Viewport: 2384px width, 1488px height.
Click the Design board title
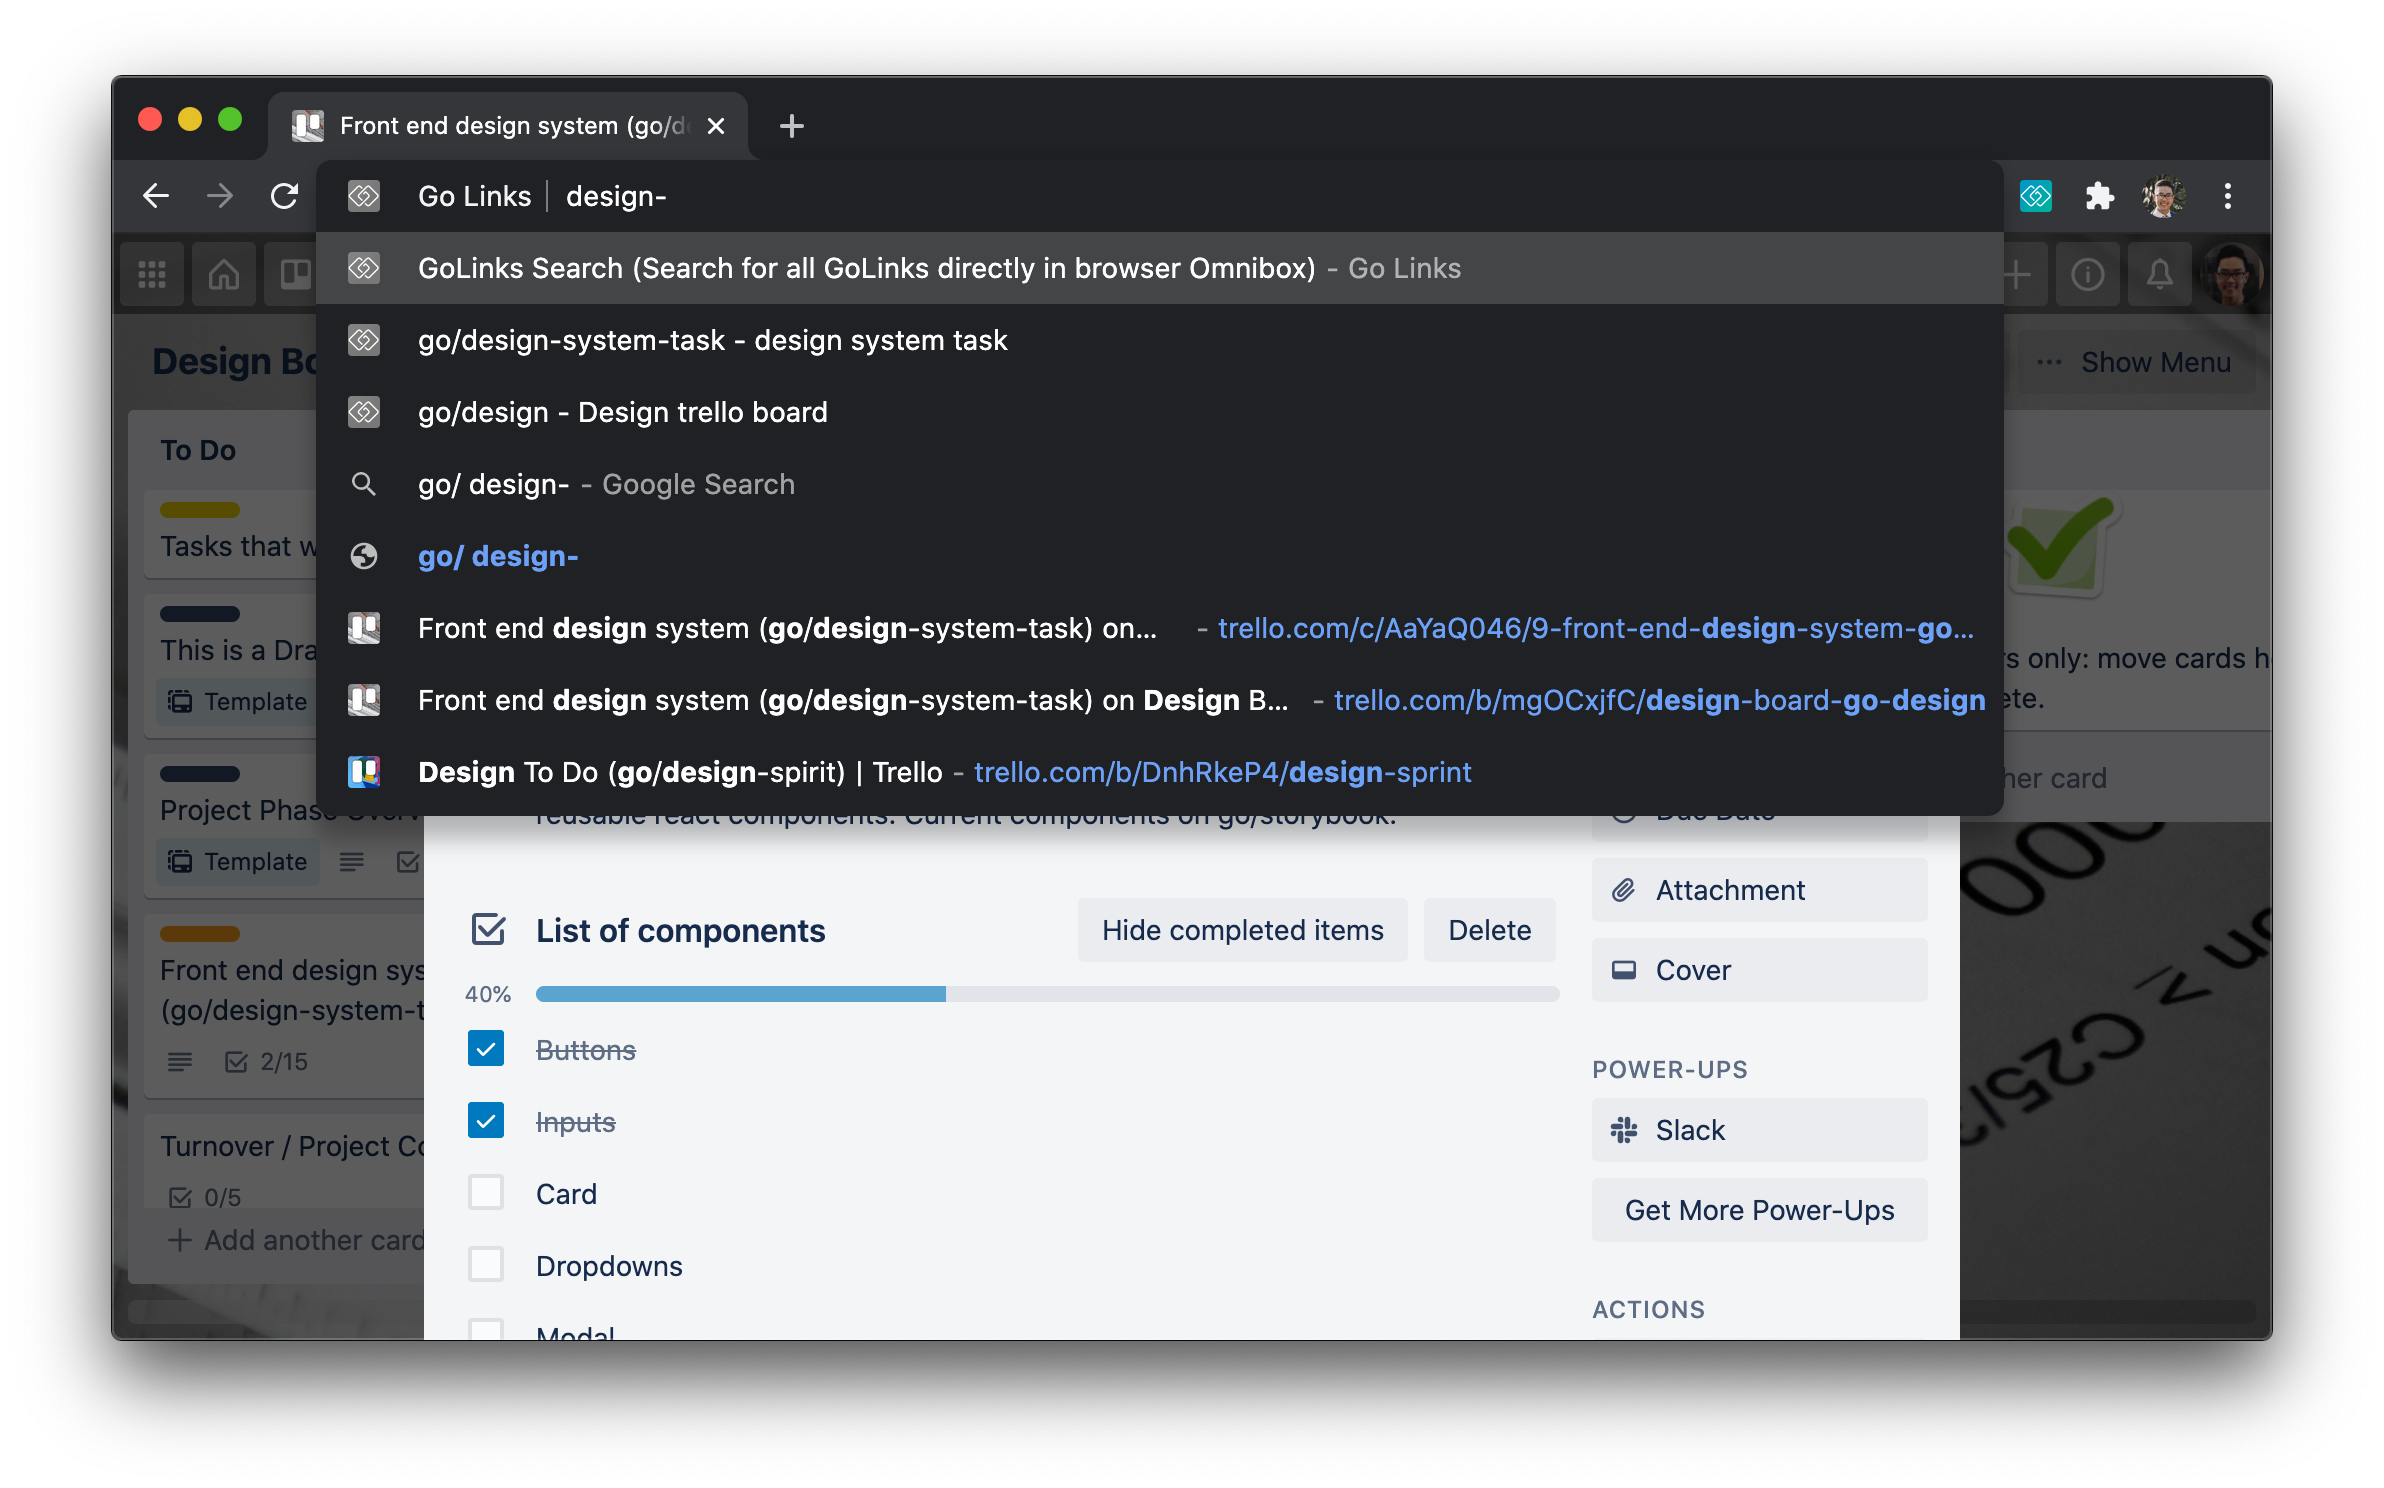[x=236, y=361]
